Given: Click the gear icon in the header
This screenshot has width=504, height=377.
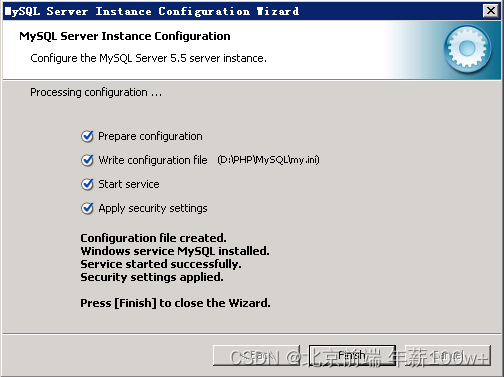Looking at the screenshot, I should [467, 49].
